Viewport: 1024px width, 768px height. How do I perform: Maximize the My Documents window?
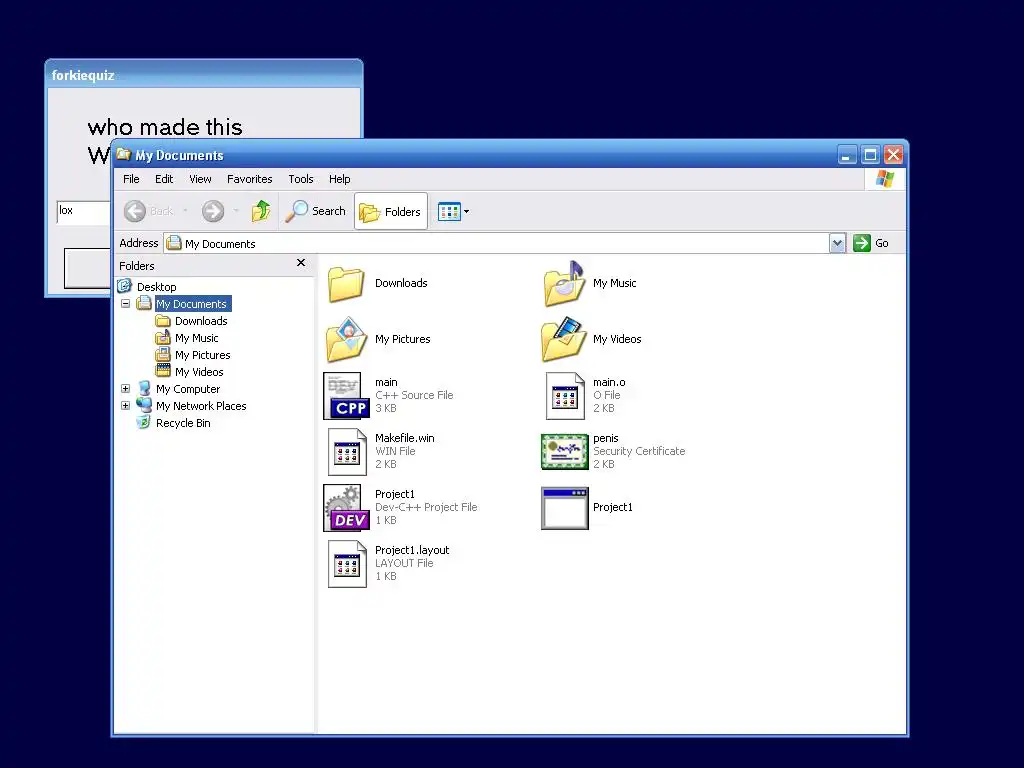pos(870,155)
